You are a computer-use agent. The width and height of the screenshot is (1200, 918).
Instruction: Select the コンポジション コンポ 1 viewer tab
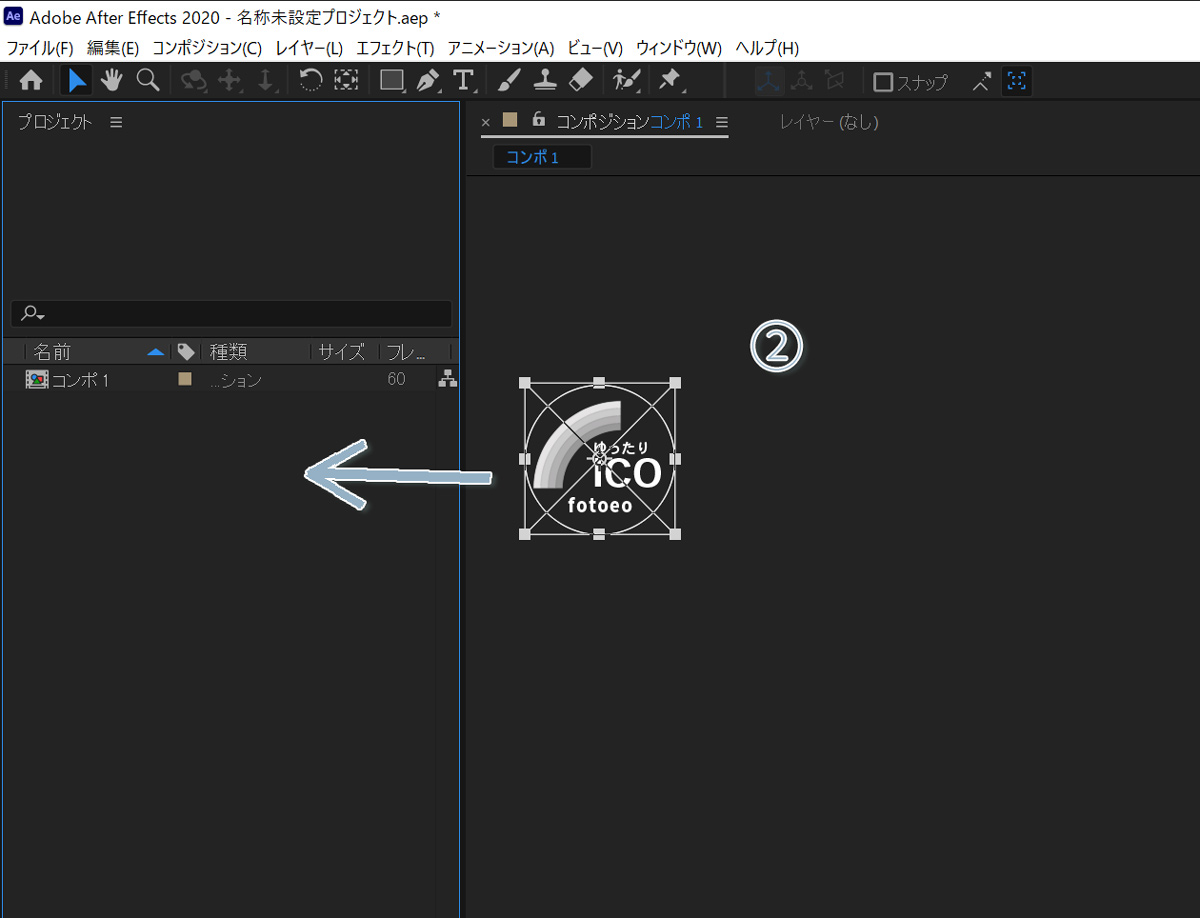pos(629,122)
